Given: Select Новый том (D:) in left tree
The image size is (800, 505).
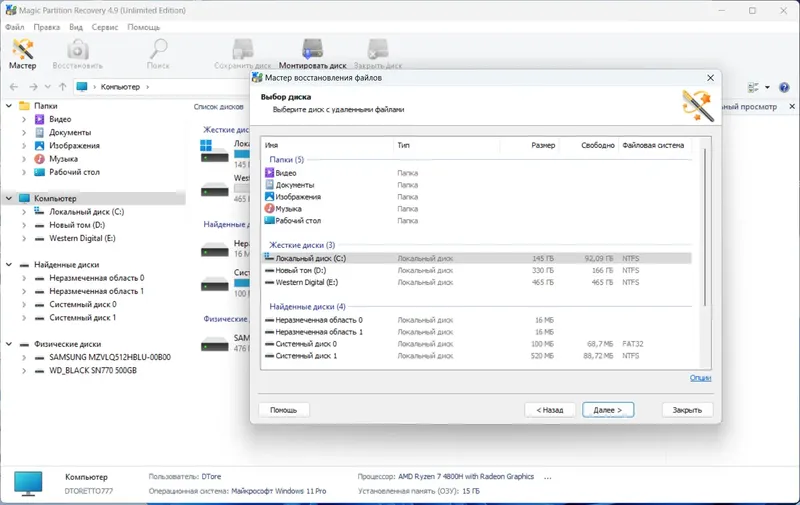Looking at the screenshot, I should [x=77, y=225].
